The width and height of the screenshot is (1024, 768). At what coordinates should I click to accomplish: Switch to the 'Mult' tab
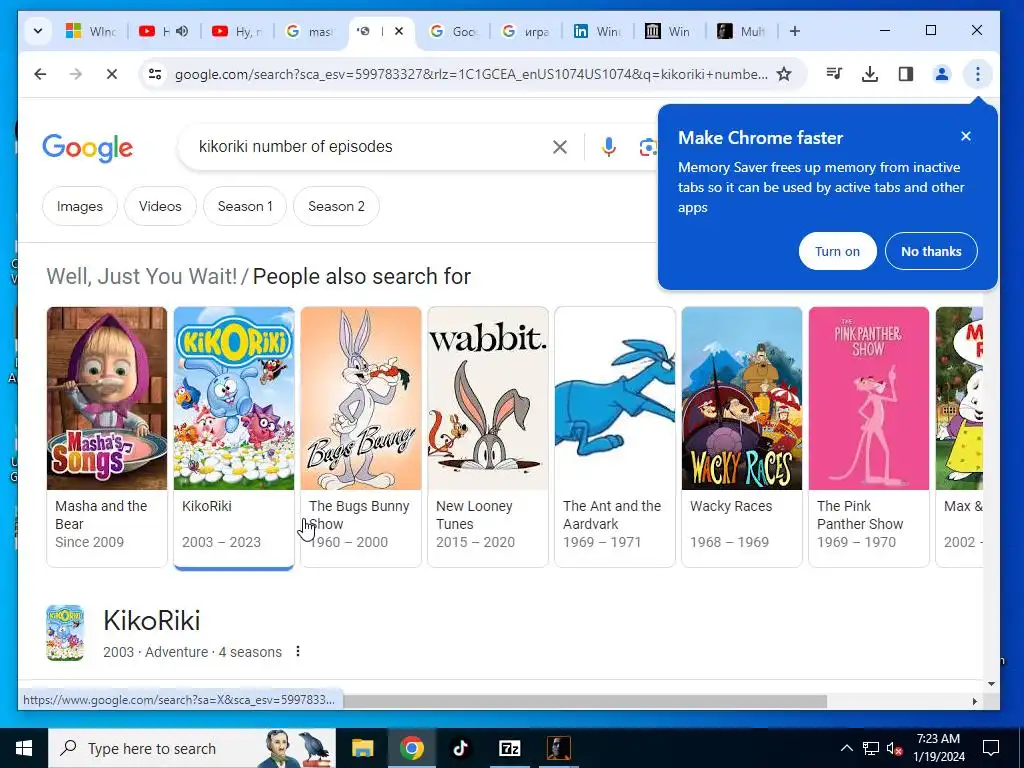click(743, 31)
